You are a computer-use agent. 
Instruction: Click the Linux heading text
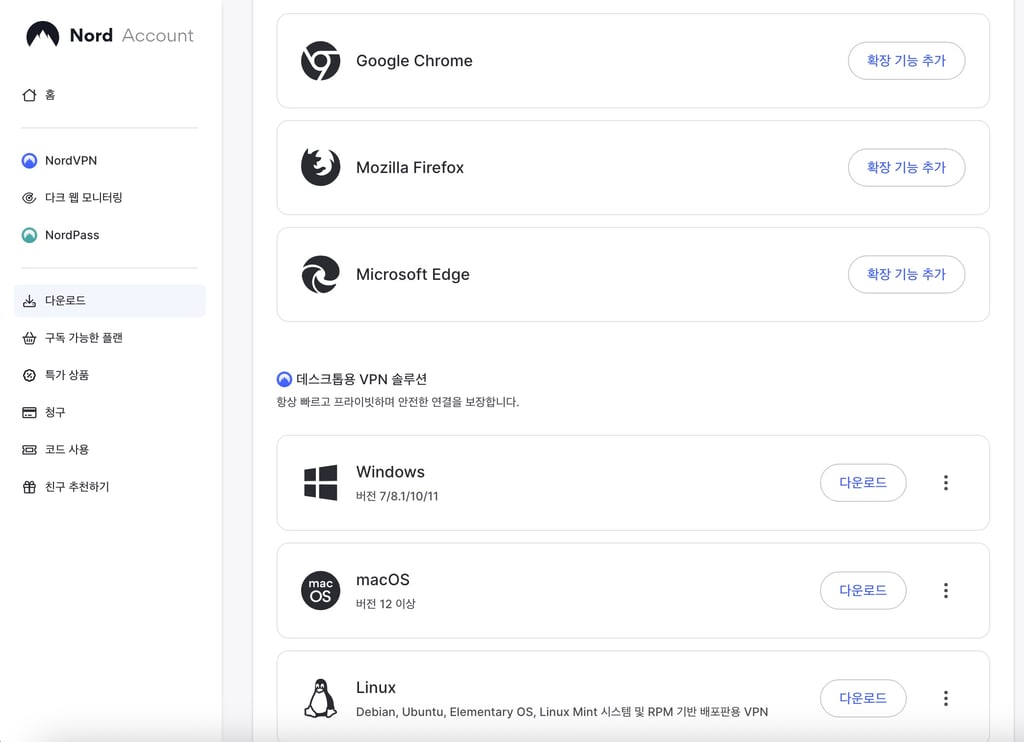click(x=376, y=688)
